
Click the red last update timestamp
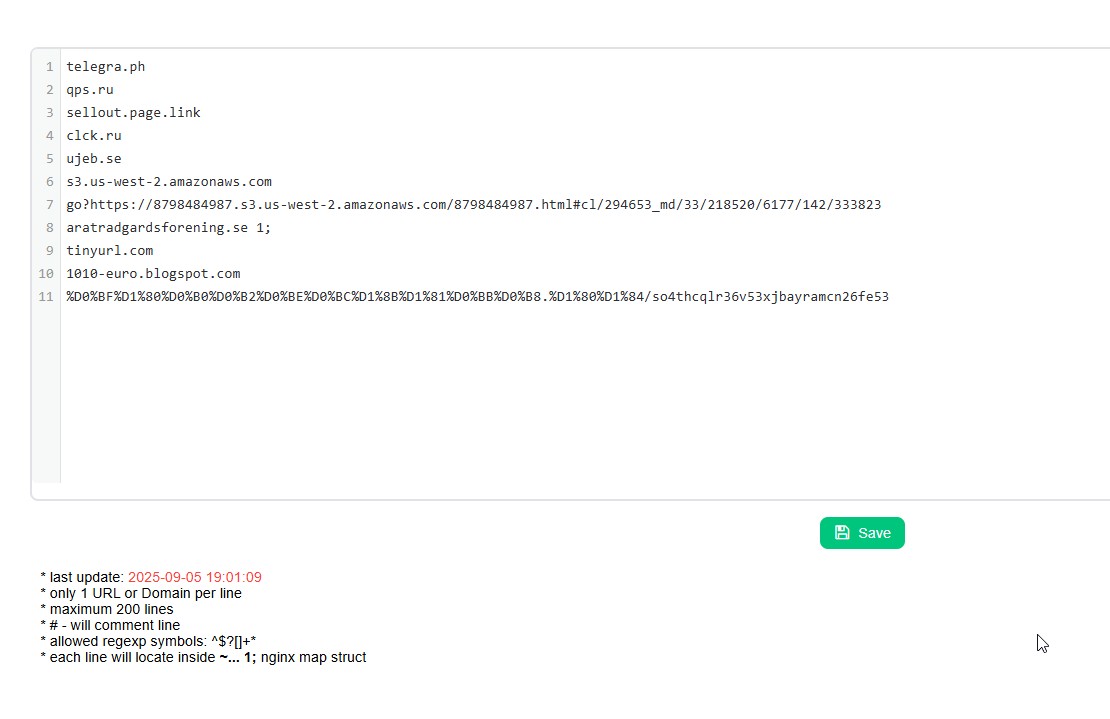pos(195,577)
